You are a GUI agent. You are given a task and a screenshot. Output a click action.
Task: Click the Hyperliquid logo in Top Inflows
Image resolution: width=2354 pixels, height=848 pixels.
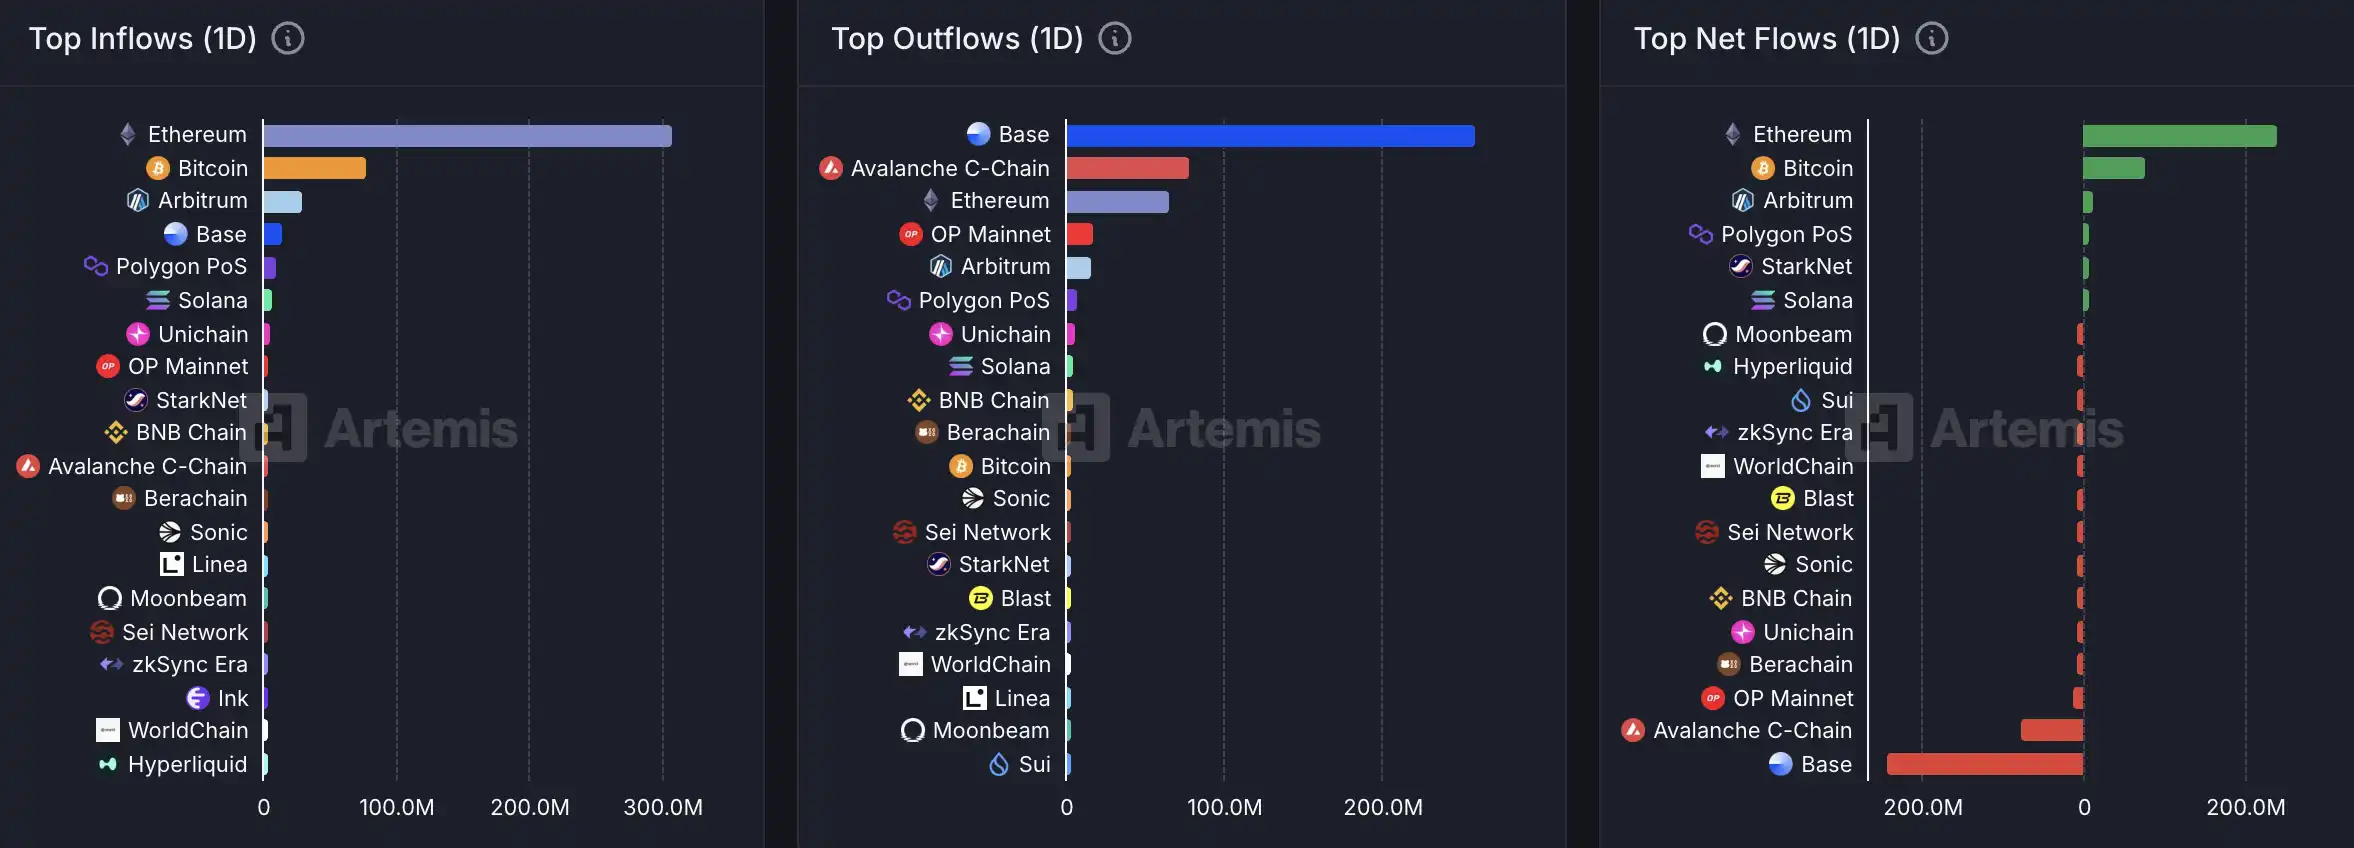(x=108, y=764)
